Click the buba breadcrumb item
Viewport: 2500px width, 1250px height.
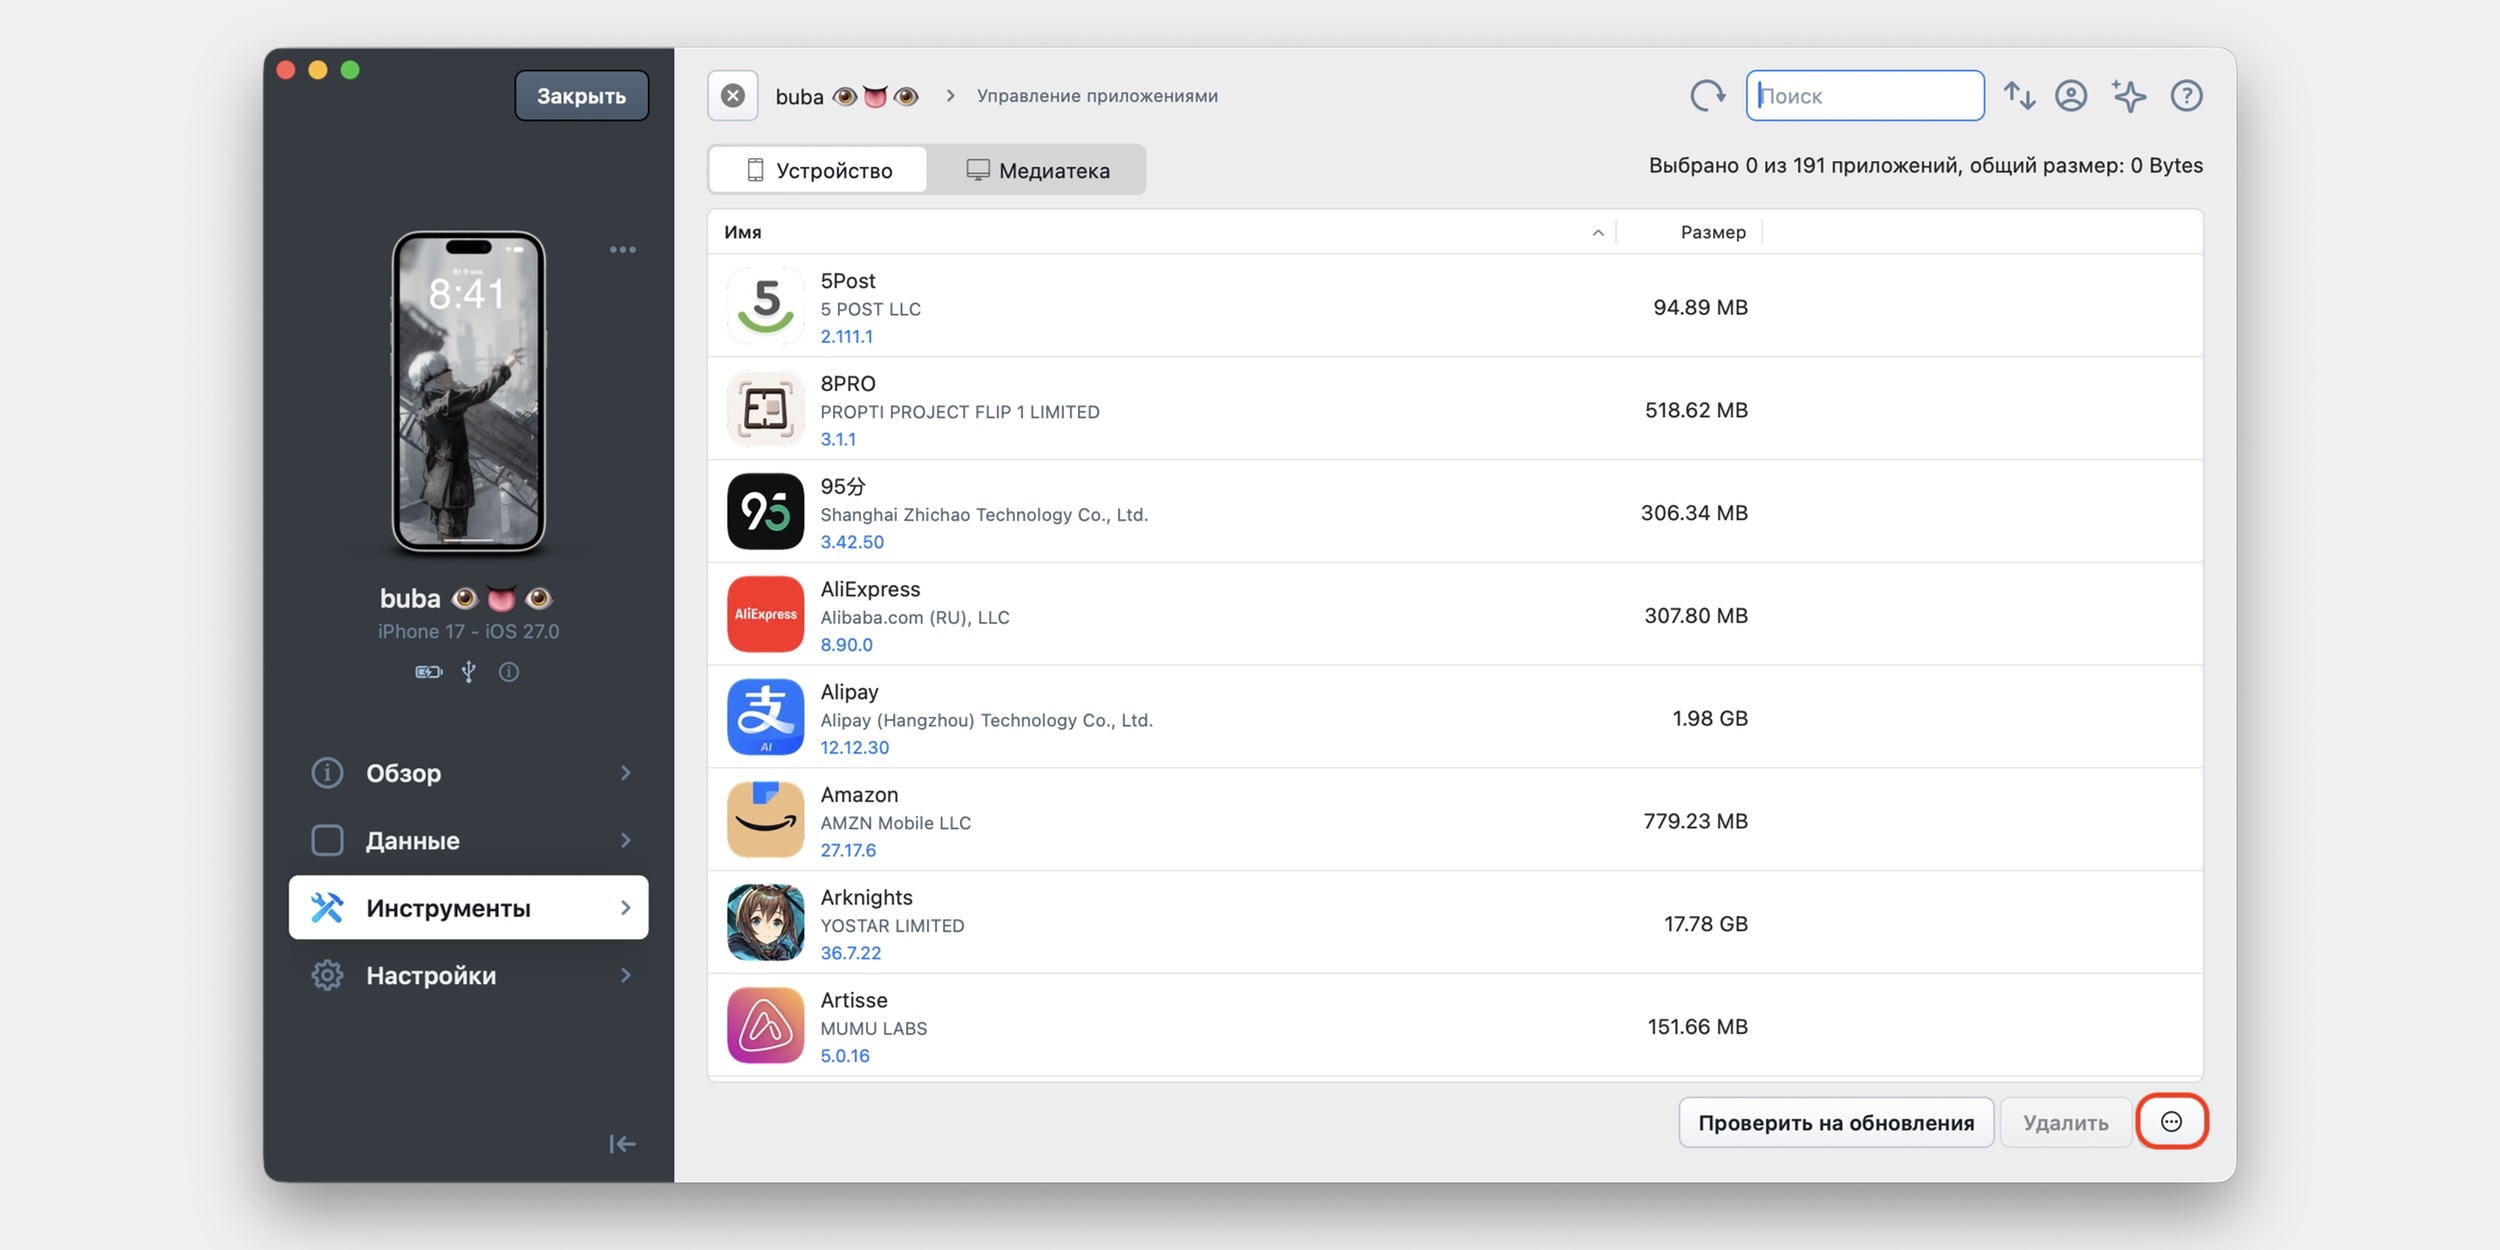[x=847, y=96]
